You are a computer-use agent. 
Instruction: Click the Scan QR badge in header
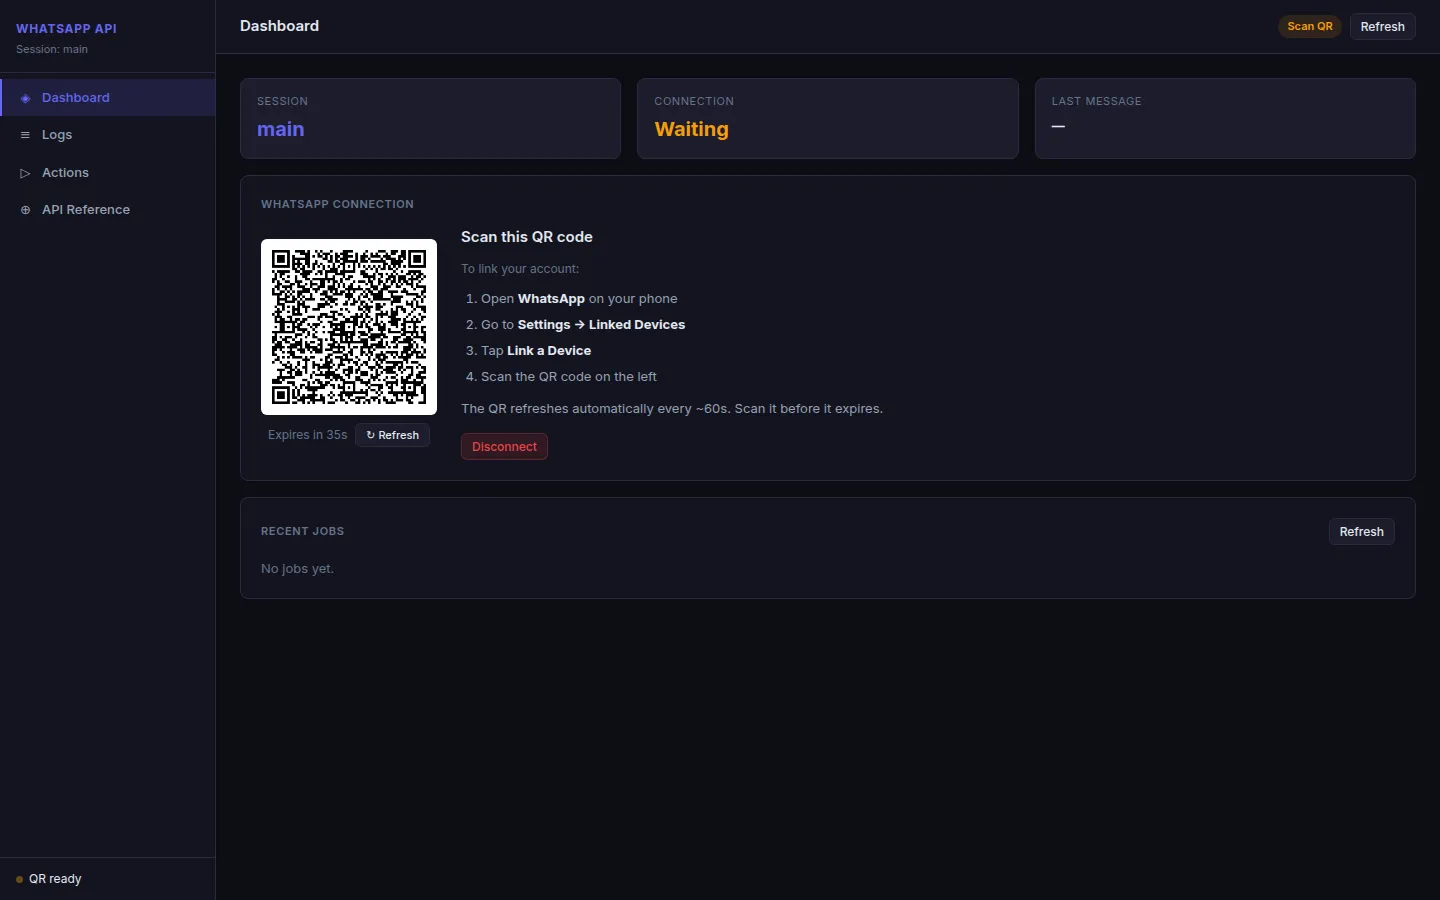1310,27
